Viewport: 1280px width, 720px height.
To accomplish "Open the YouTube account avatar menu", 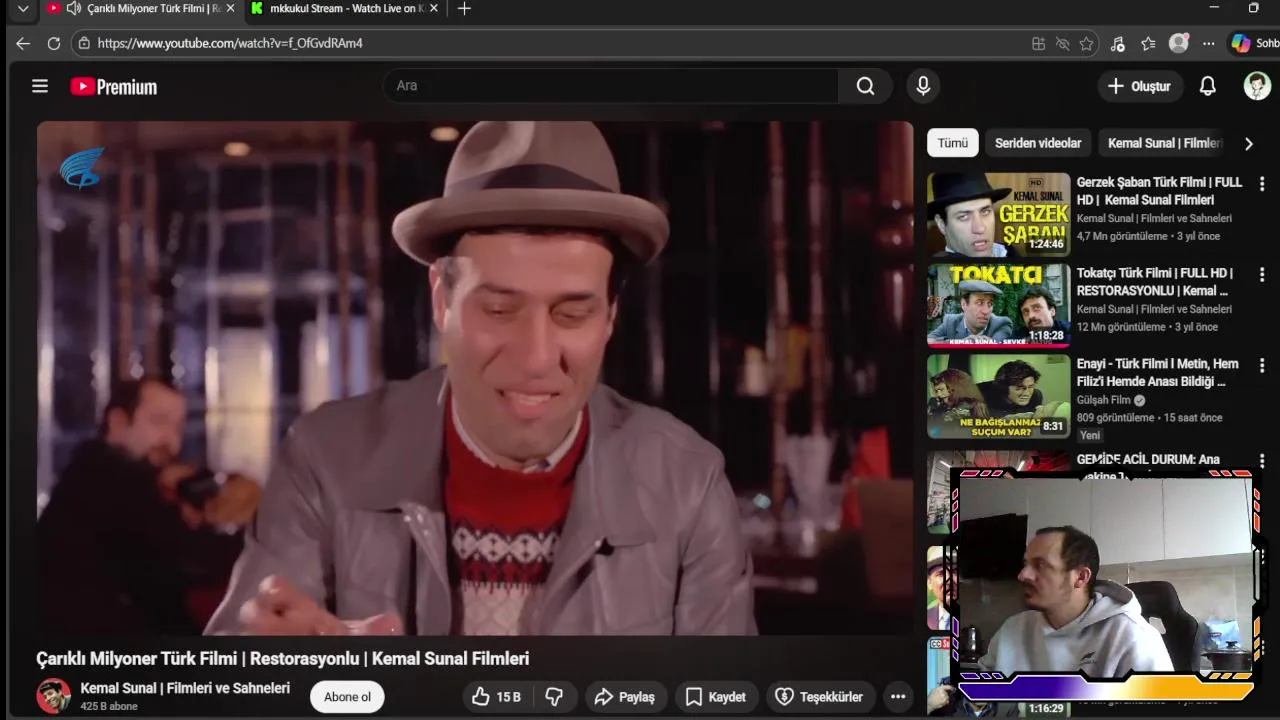I will point(1257,86).
